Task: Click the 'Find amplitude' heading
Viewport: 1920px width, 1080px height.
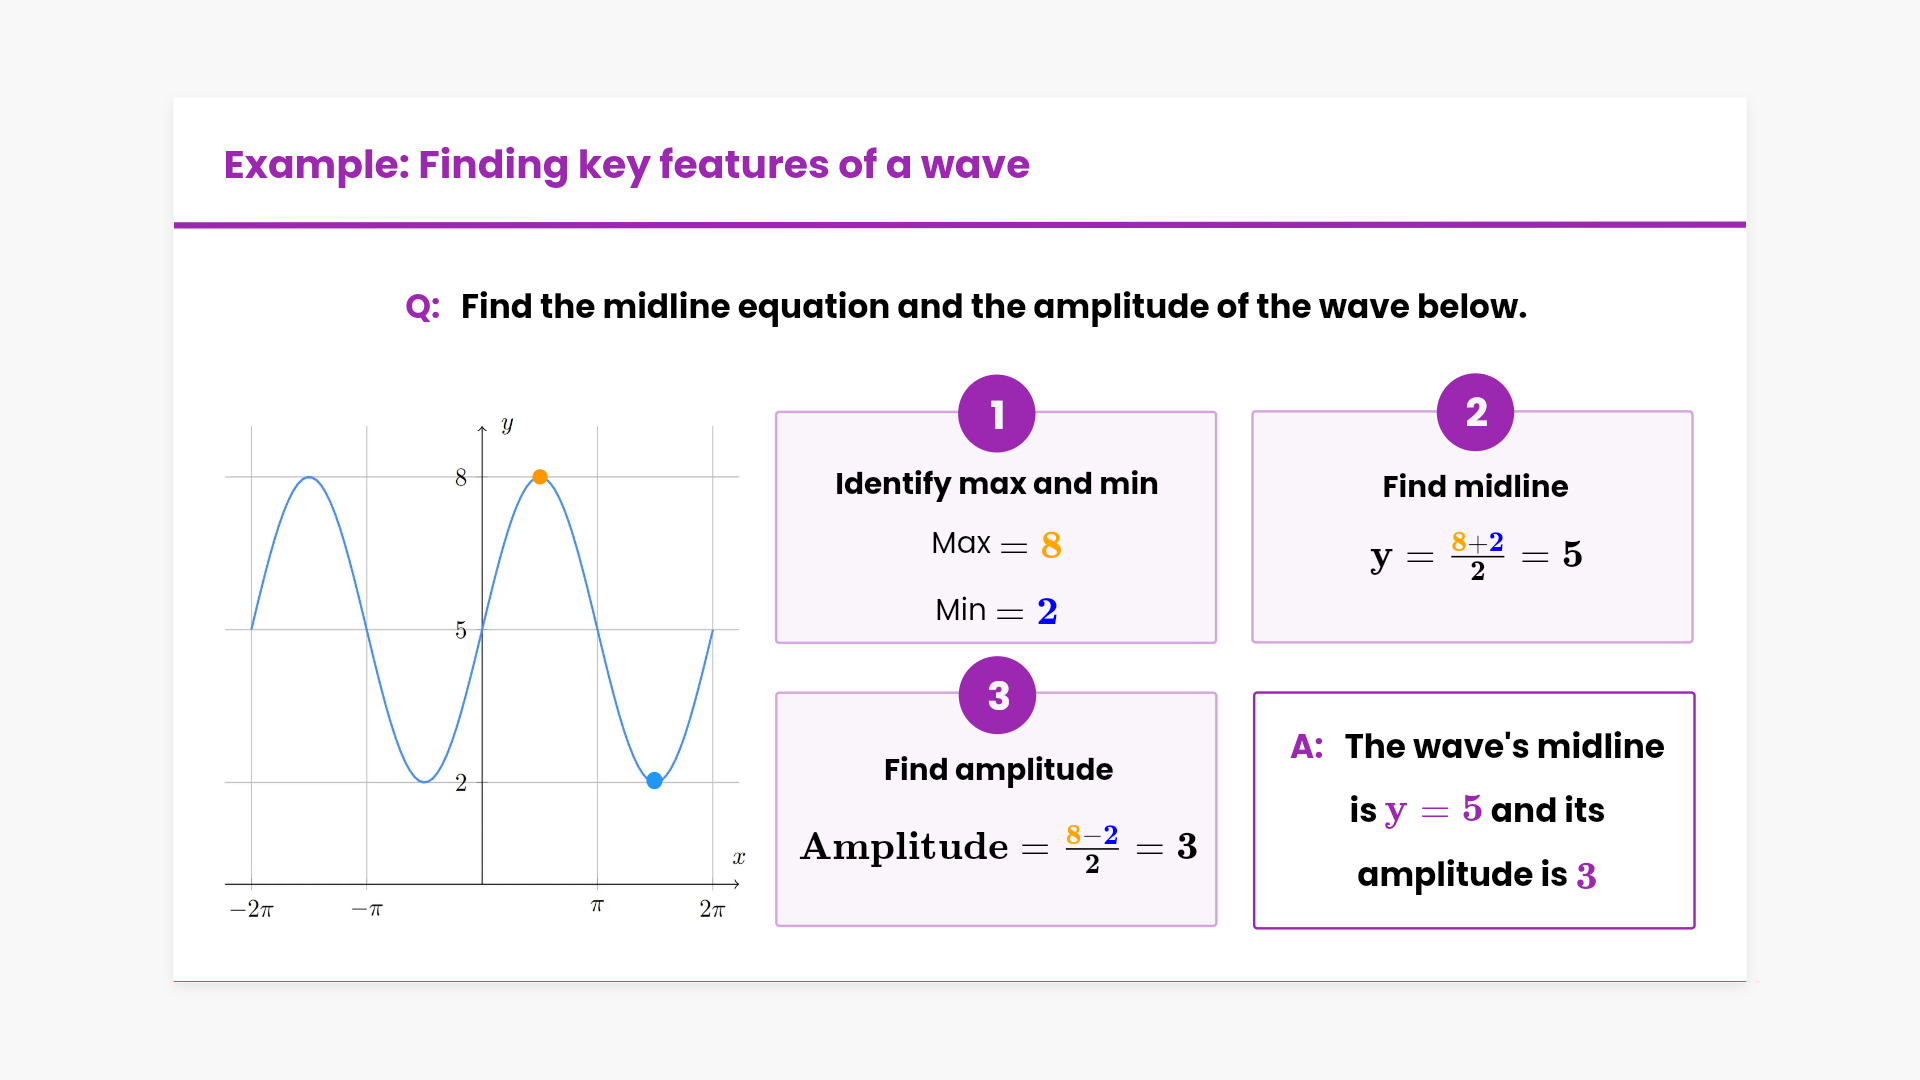Action: (x=998, y=769)
